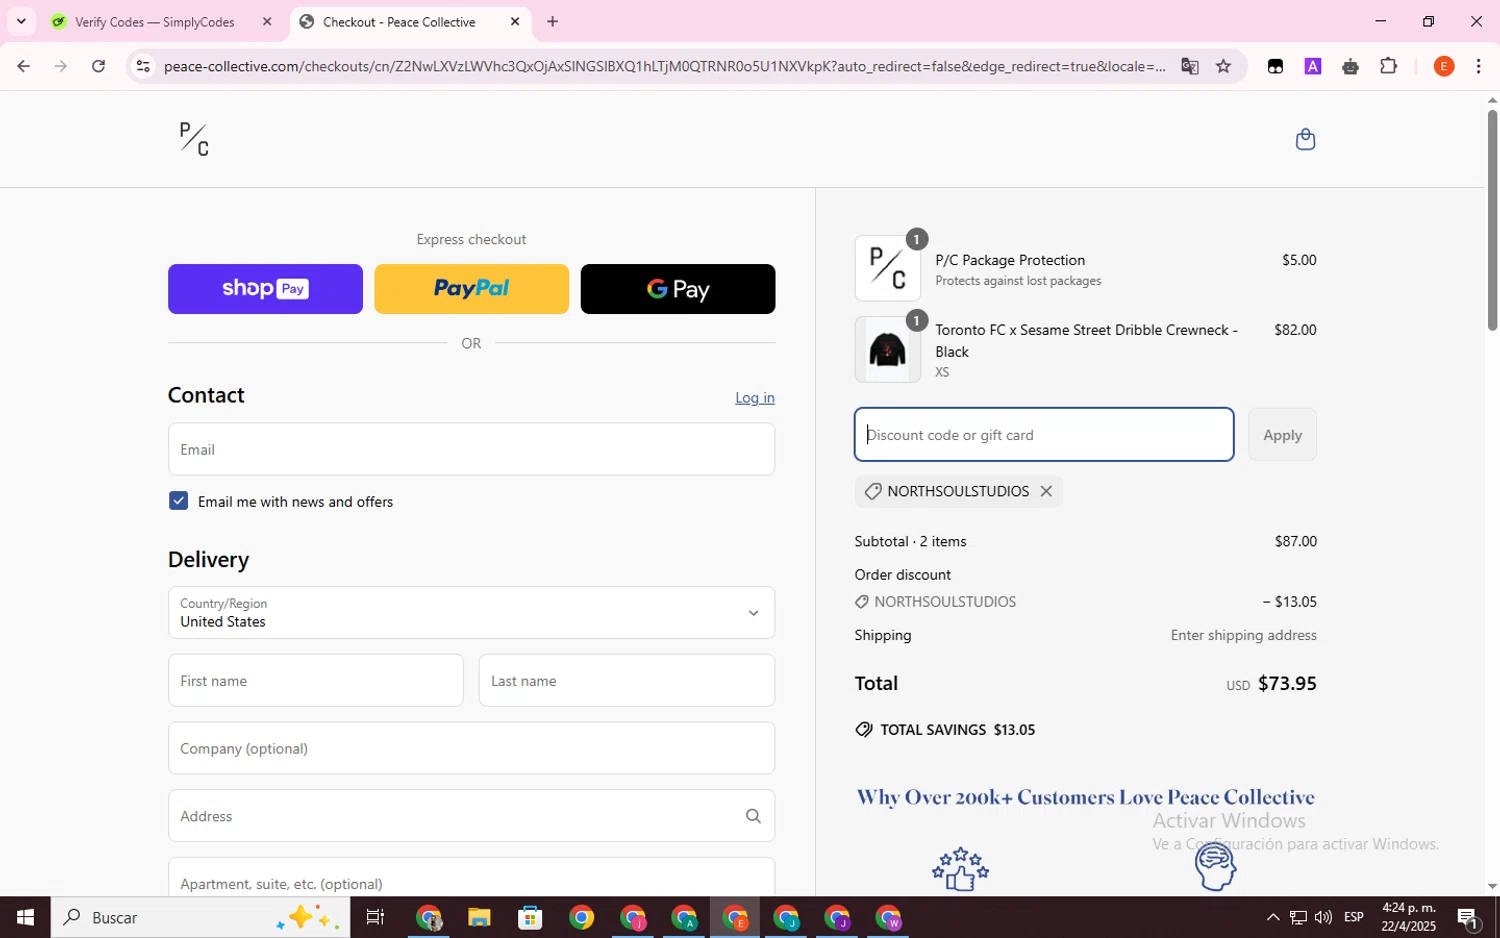
Task: Open the volume control in system tray
Action: pos(1323,917)
